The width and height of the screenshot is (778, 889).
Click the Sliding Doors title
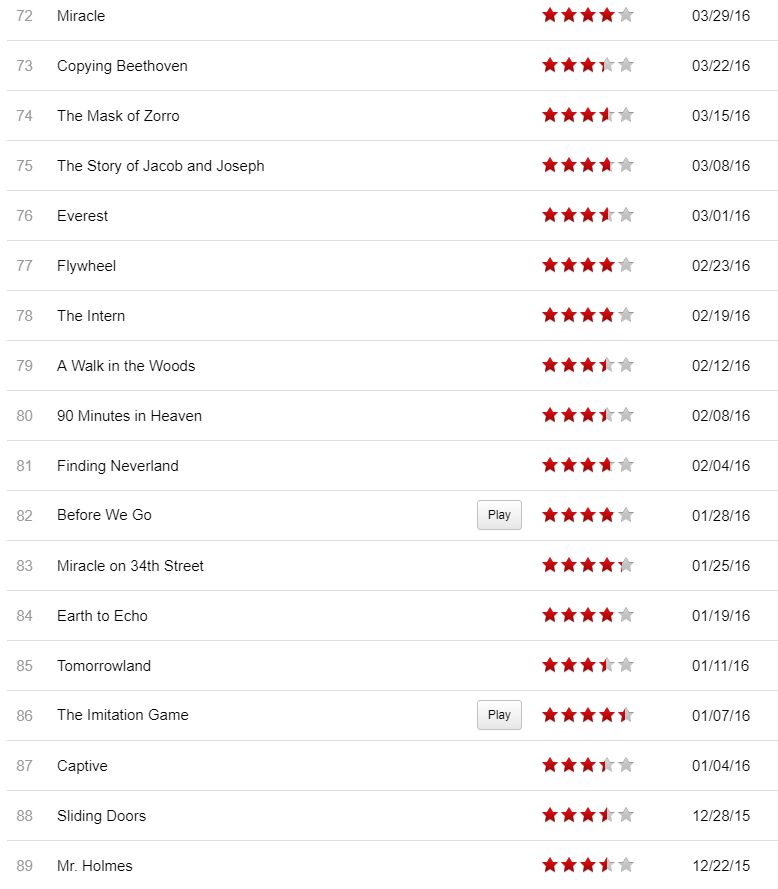101,816
